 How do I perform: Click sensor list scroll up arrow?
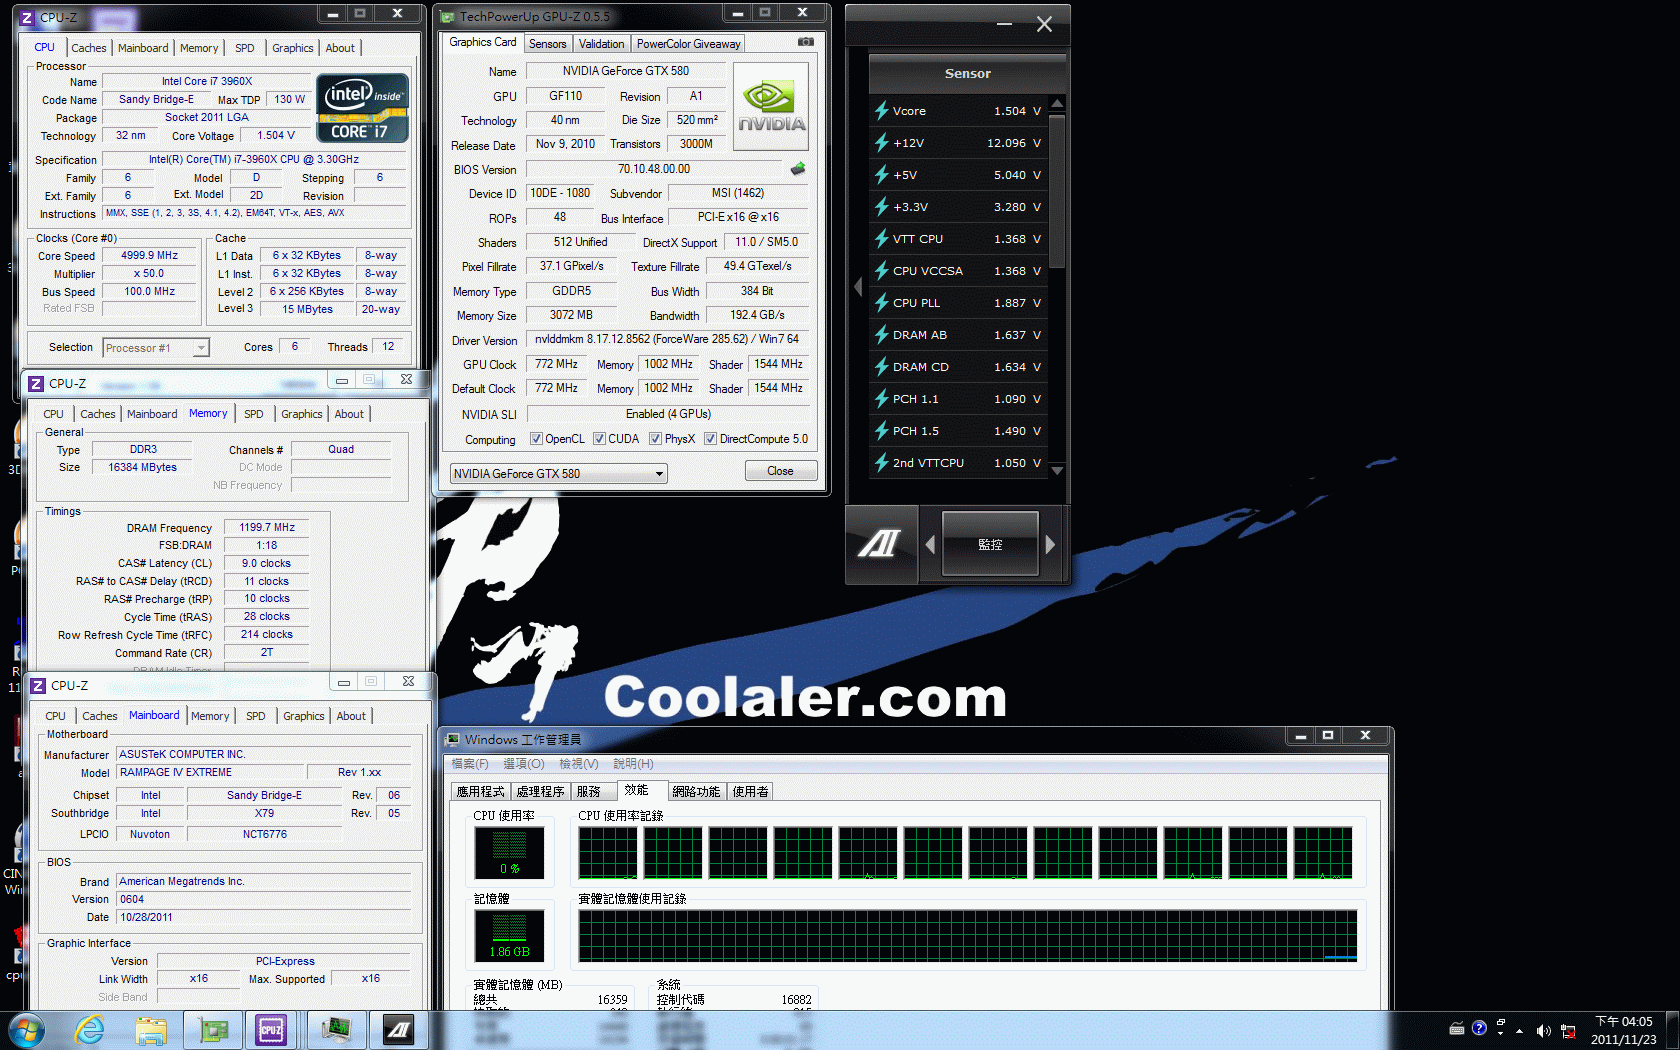[x=1057, y=104]
